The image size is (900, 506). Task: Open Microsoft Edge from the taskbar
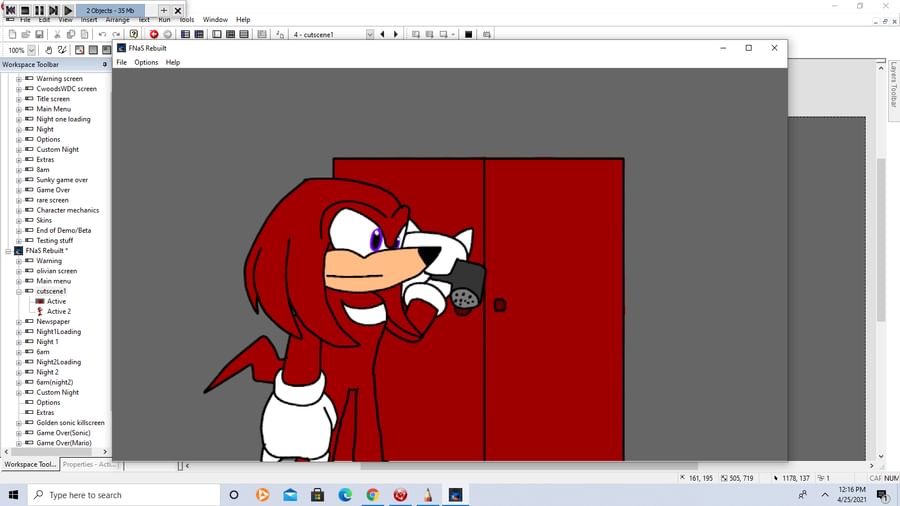tap(345, 495)
